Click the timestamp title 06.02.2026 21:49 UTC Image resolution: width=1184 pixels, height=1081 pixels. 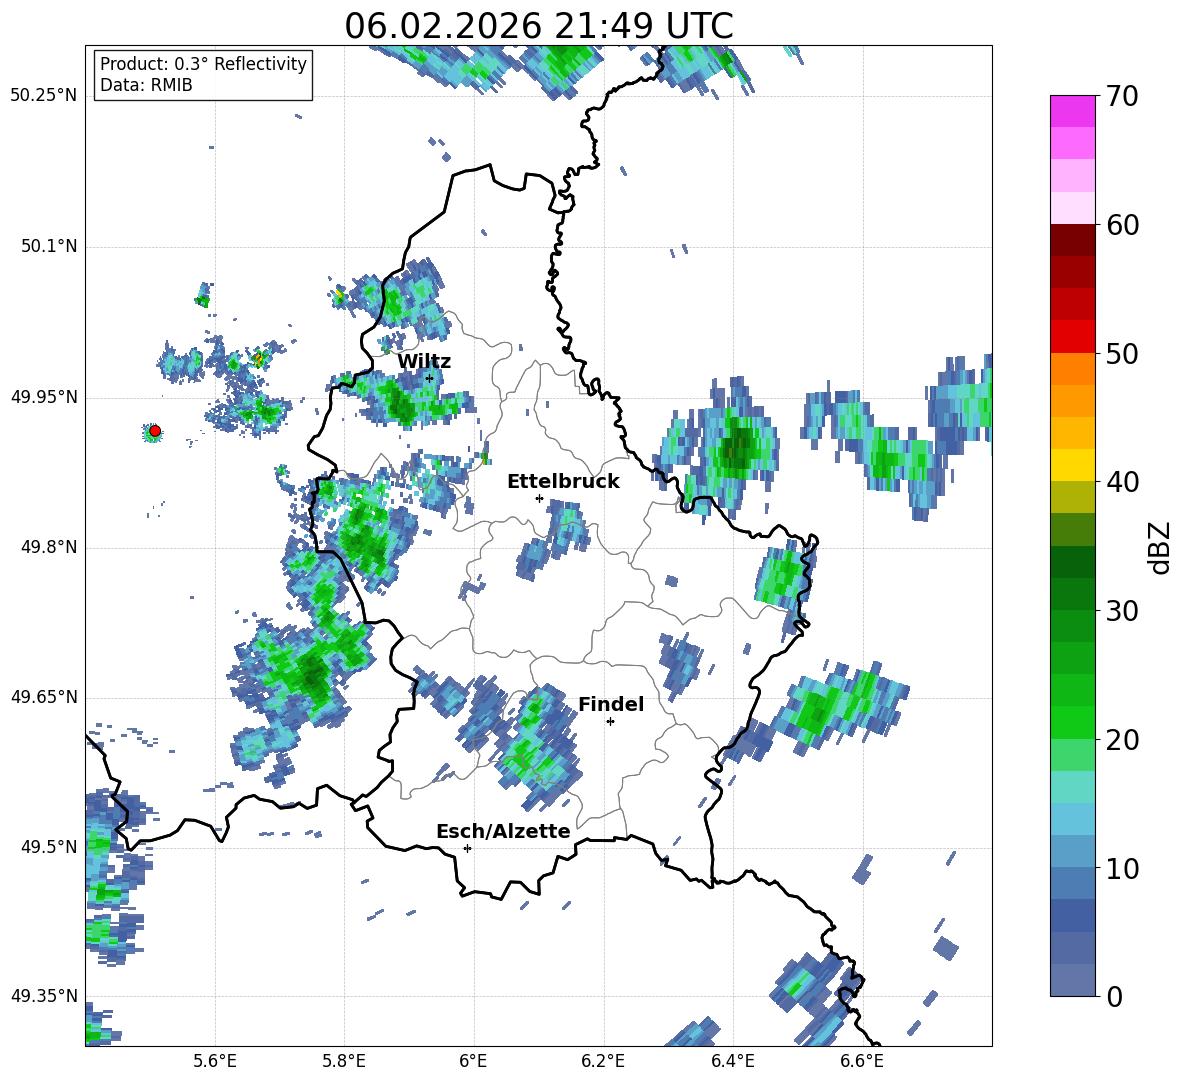pos(539,26)
